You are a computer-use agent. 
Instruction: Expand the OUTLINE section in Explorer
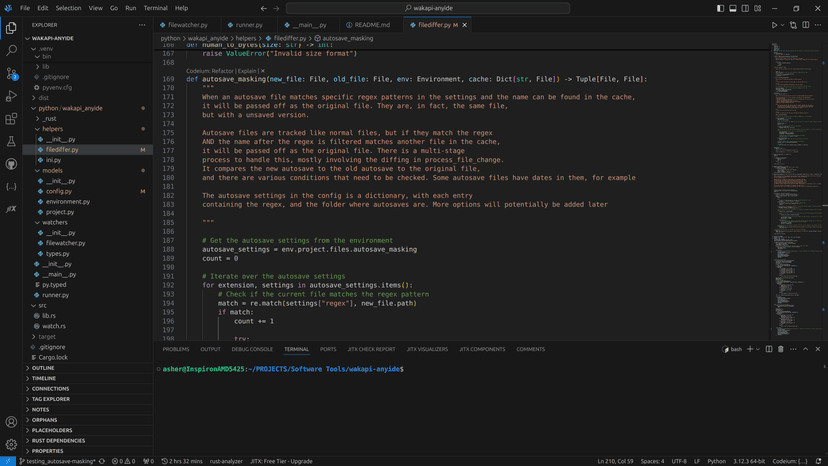point(43,368)
